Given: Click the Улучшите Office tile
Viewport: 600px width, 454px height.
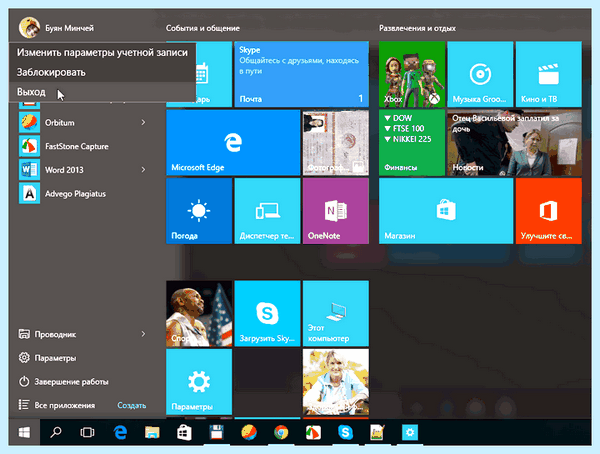Looking at the screenshot, I should (x=549, y=211).
